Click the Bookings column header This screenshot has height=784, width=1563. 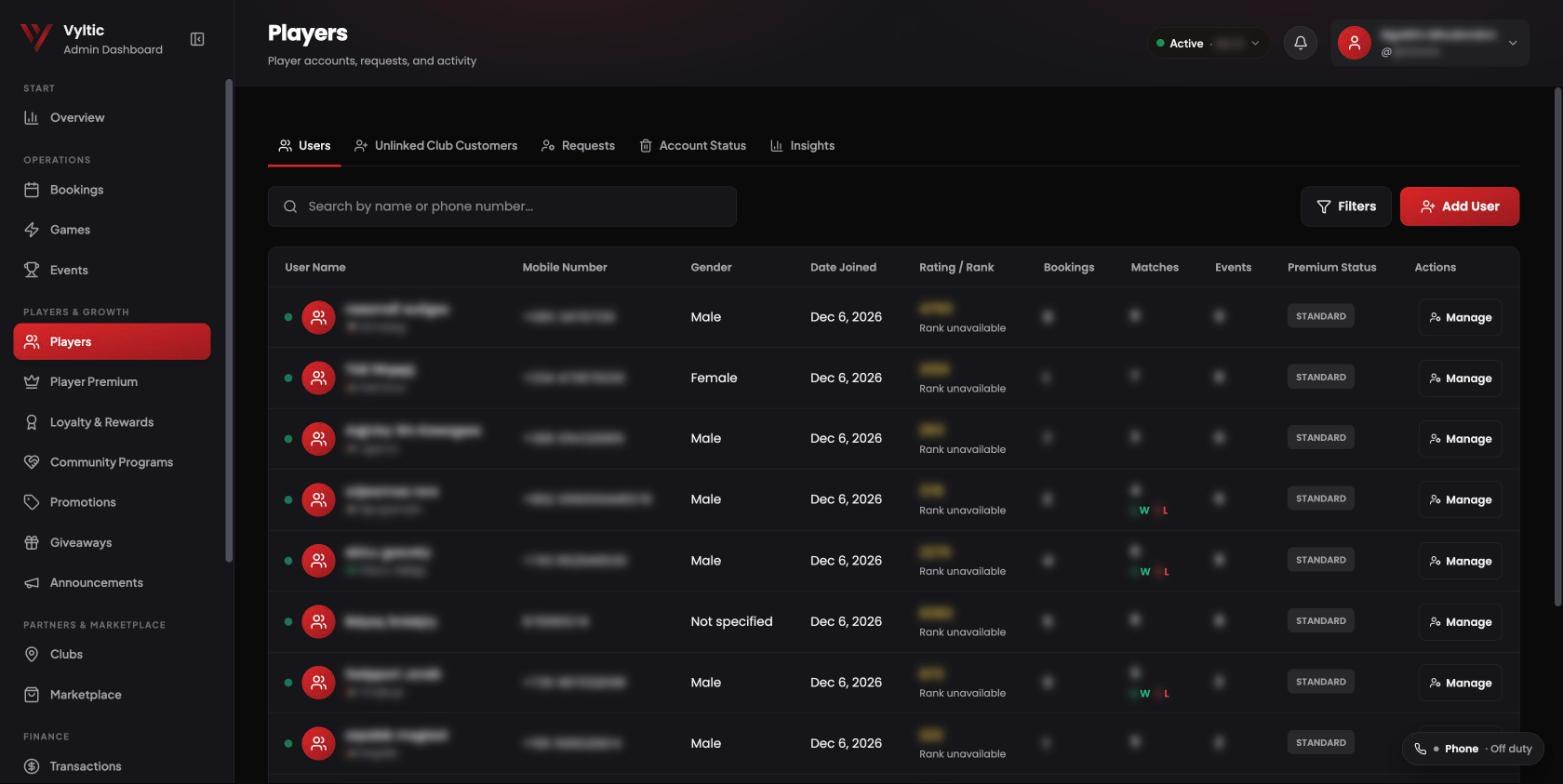click(x=1068, y=268)
